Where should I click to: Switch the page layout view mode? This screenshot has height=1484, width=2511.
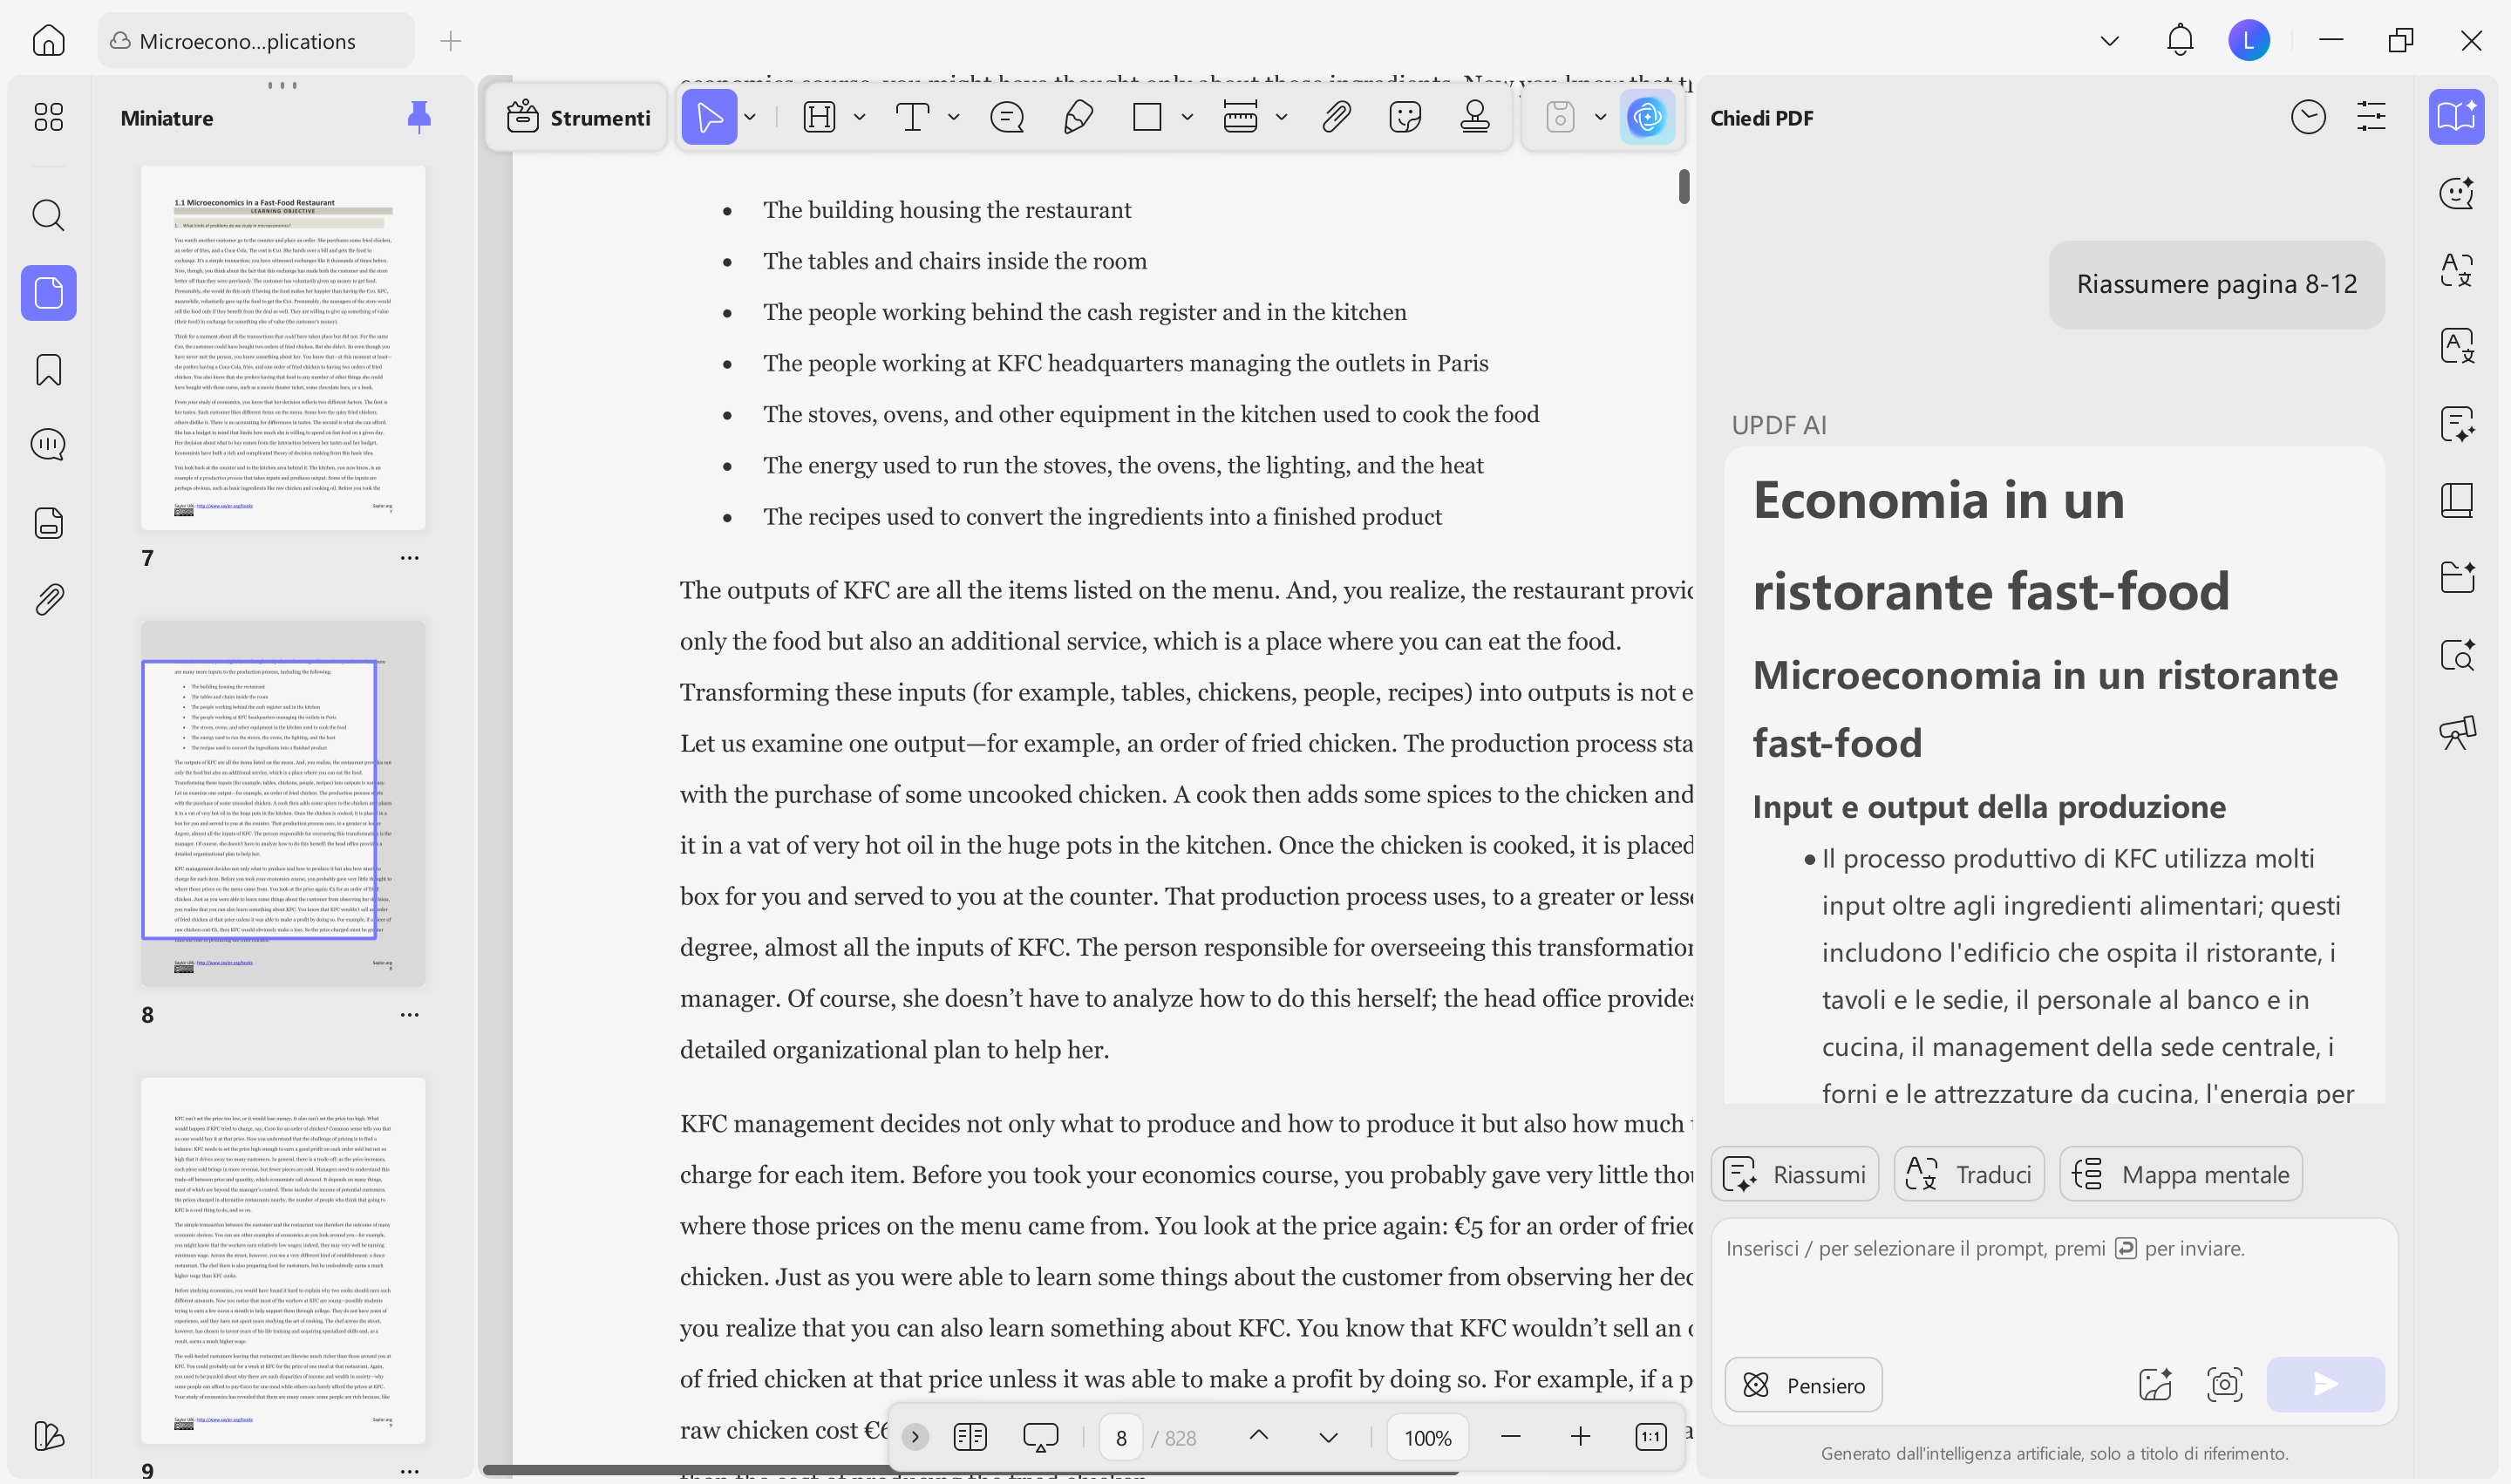pyautogui.click(x=970, y=1438)
